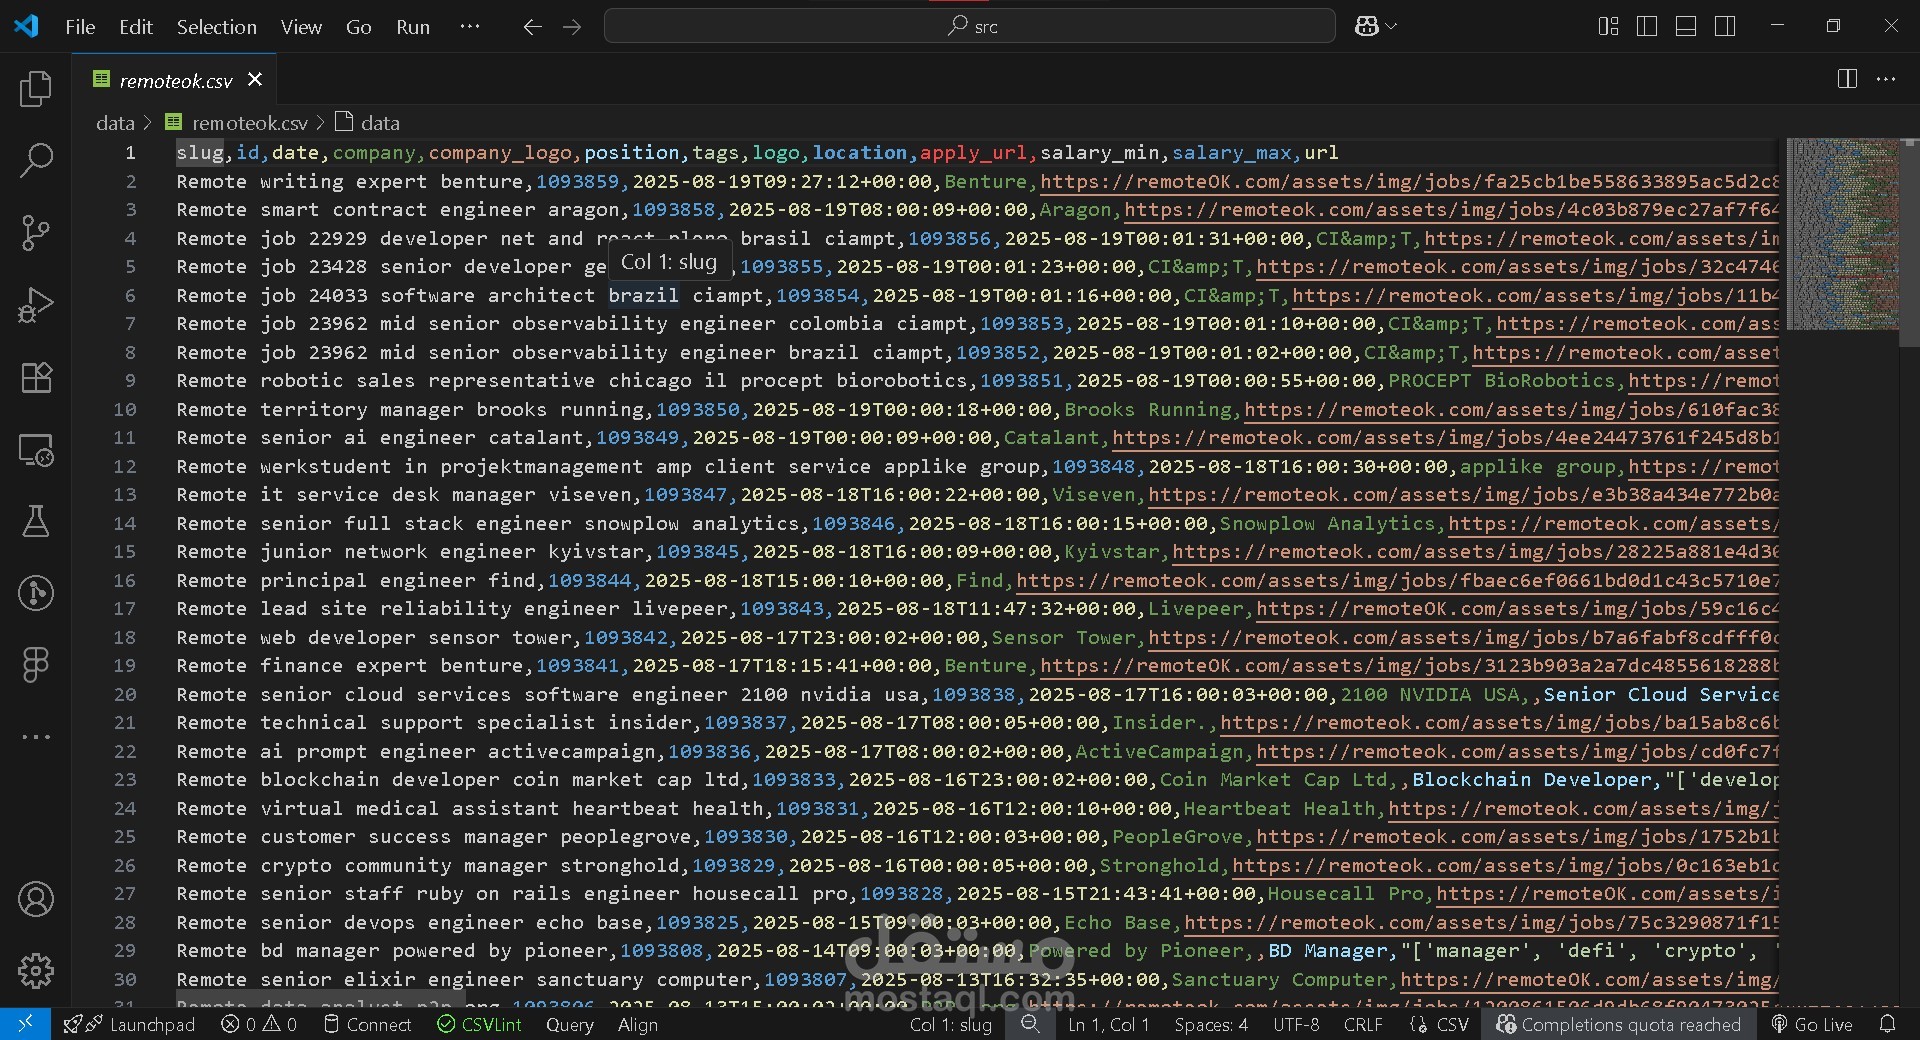The image size is (1920, 1040).
Task: Open remote window indicator in status bar
Action: tap(25, 1024)
